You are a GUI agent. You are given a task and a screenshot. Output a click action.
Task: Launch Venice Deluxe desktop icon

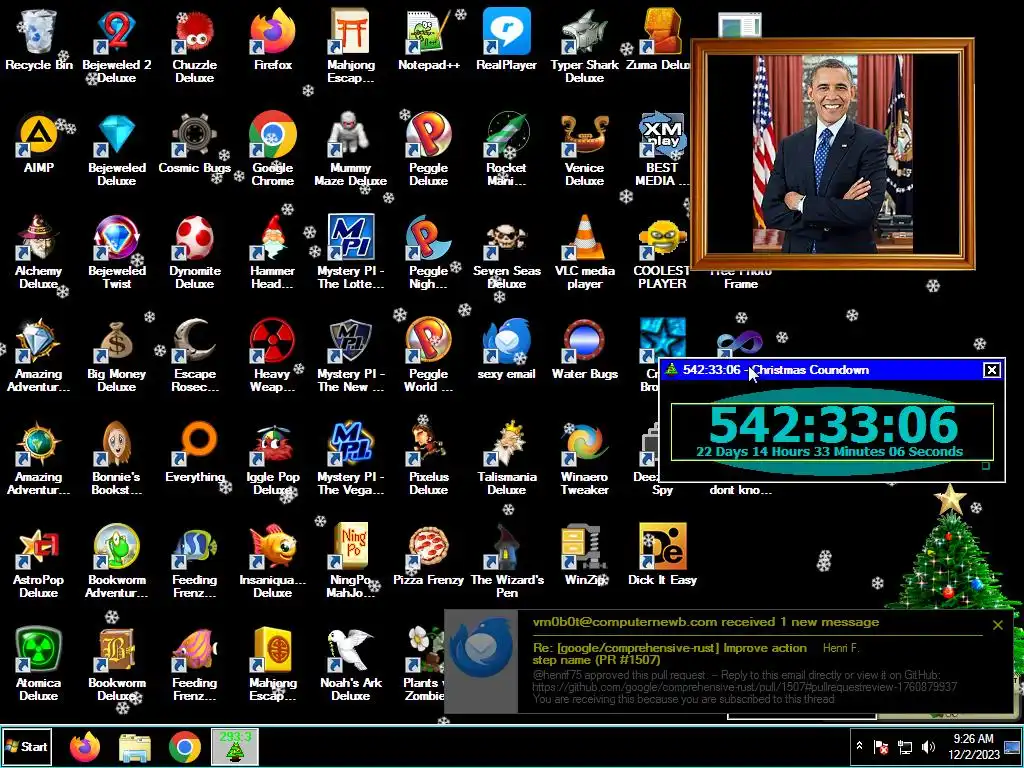(584, 148)
